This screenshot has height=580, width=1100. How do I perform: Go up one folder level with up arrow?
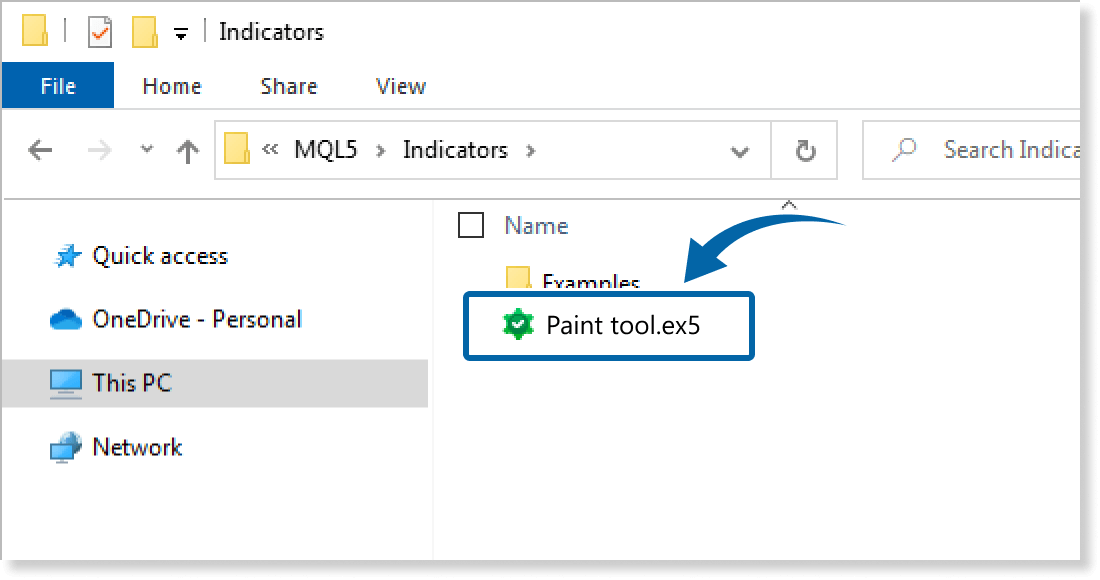tap(187, 151)
